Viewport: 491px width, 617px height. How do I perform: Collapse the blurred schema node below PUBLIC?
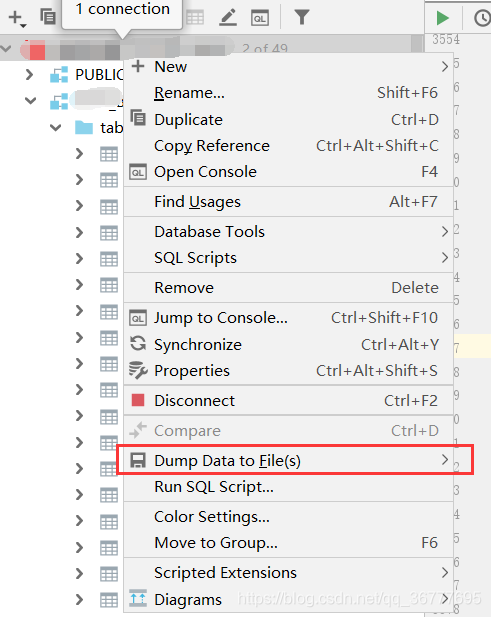click(30, 101)
